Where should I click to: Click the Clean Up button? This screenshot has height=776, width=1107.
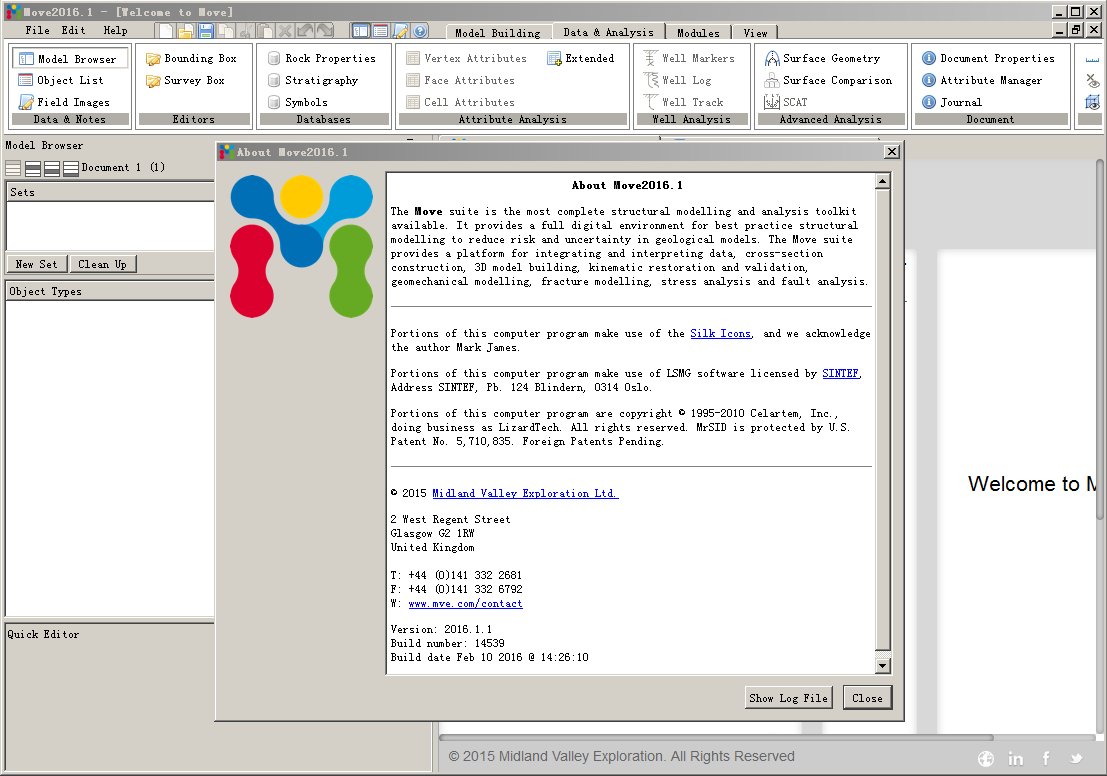102,264
